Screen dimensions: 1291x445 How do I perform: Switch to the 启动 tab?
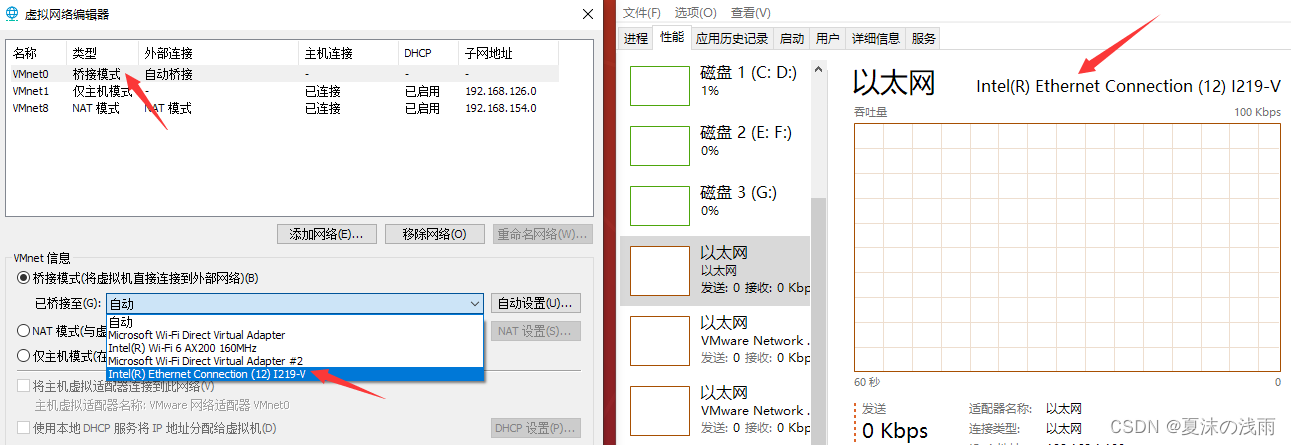(x=792, y=38)
